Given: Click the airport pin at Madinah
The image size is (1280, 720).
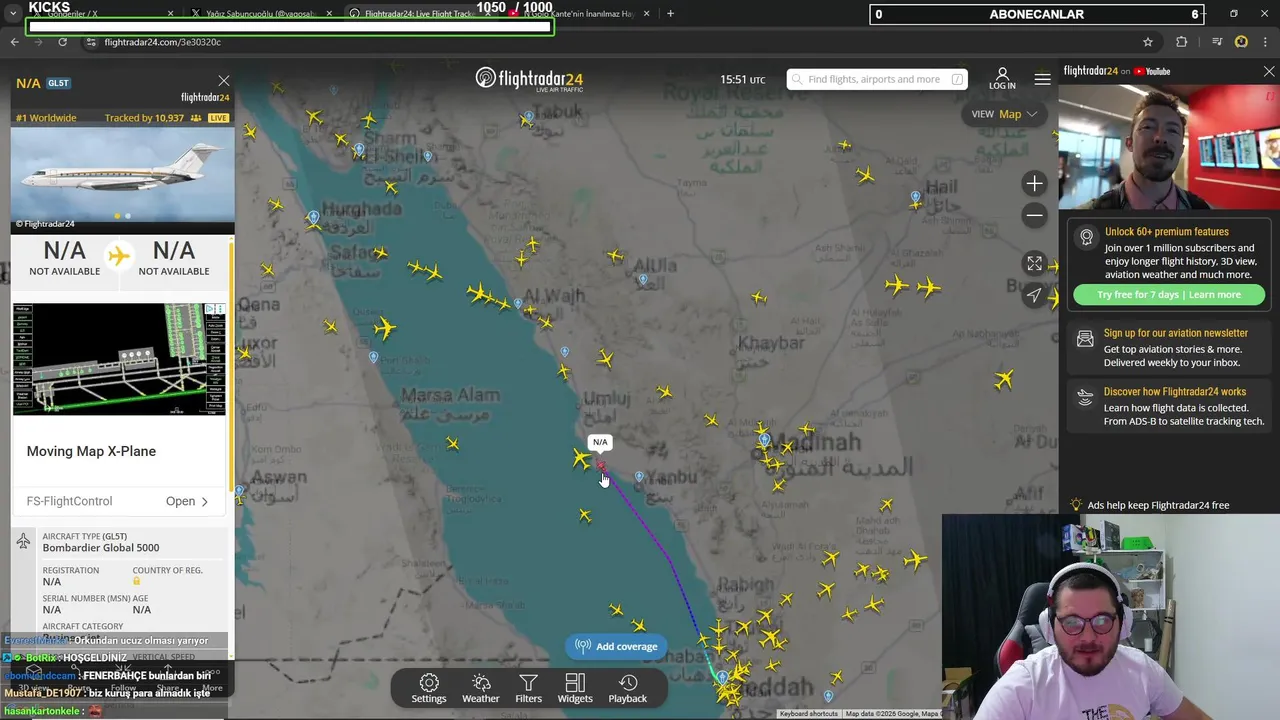Looking at the screenshot, I should pos(765,439).
